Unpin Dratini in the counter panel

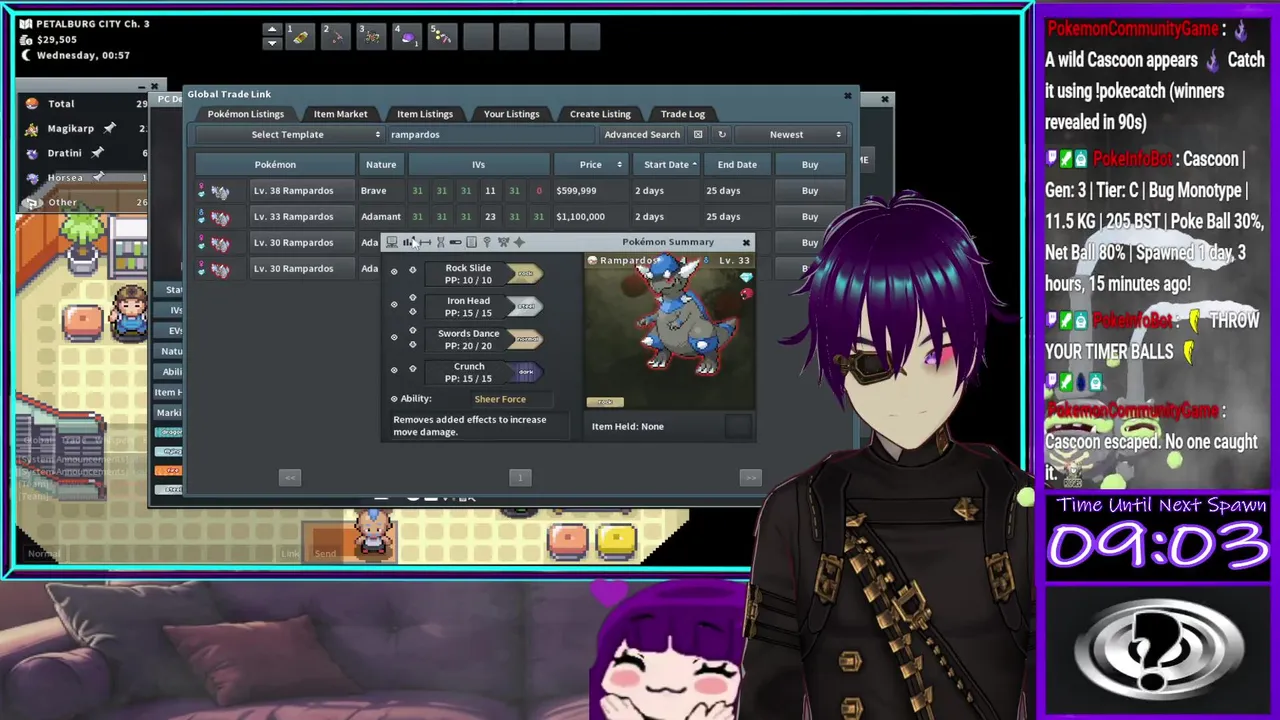tap(97, 153)
